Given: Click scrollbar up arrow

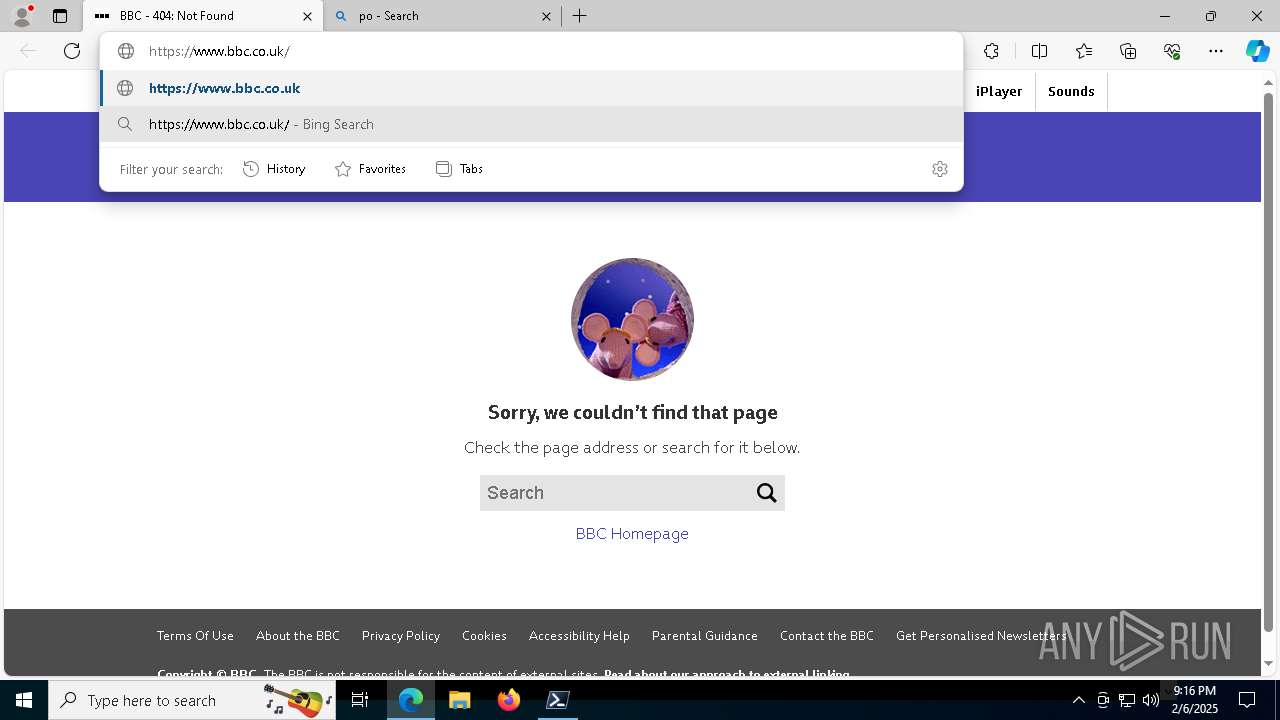Looking at the screenshot, I should pos(1269,81).
